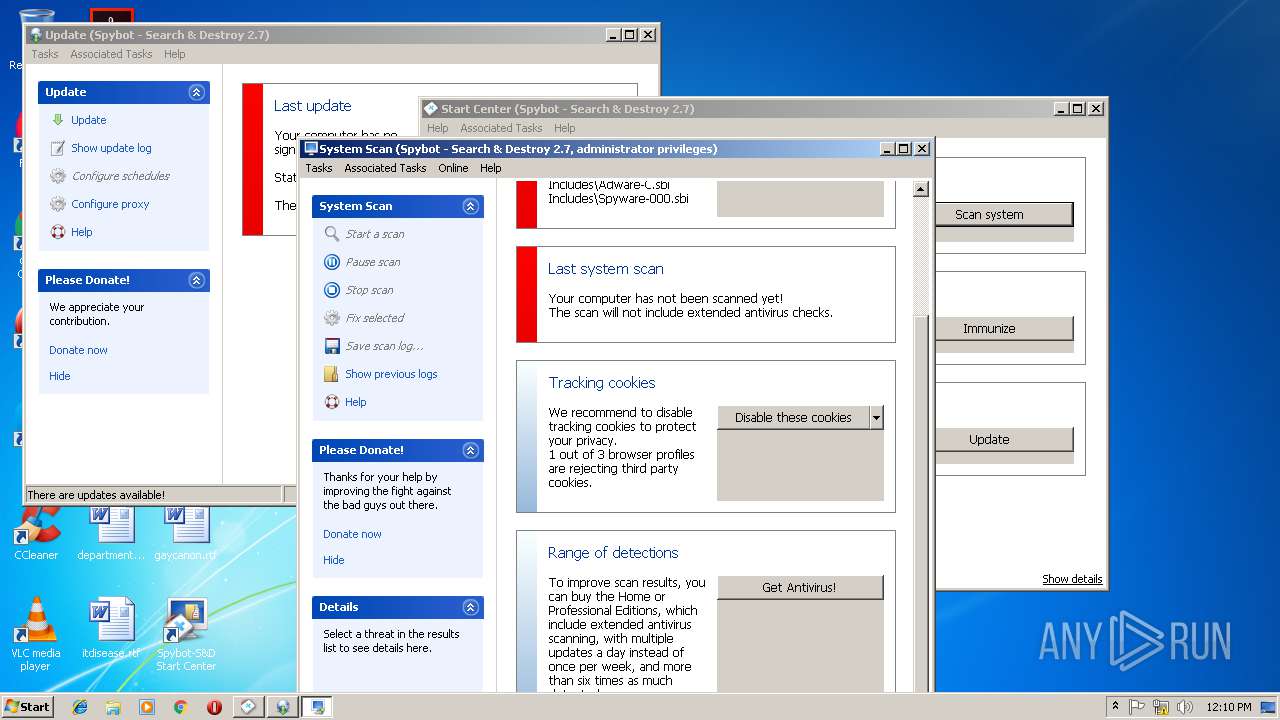Click the Configure proxy icon

click(x=58, y=204)
